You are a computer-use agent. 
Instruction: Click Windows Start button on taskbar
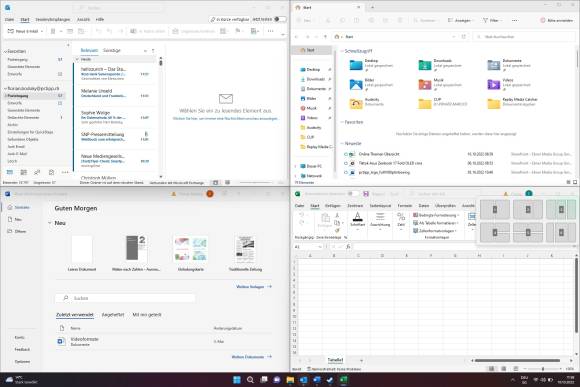click(237, 380)
